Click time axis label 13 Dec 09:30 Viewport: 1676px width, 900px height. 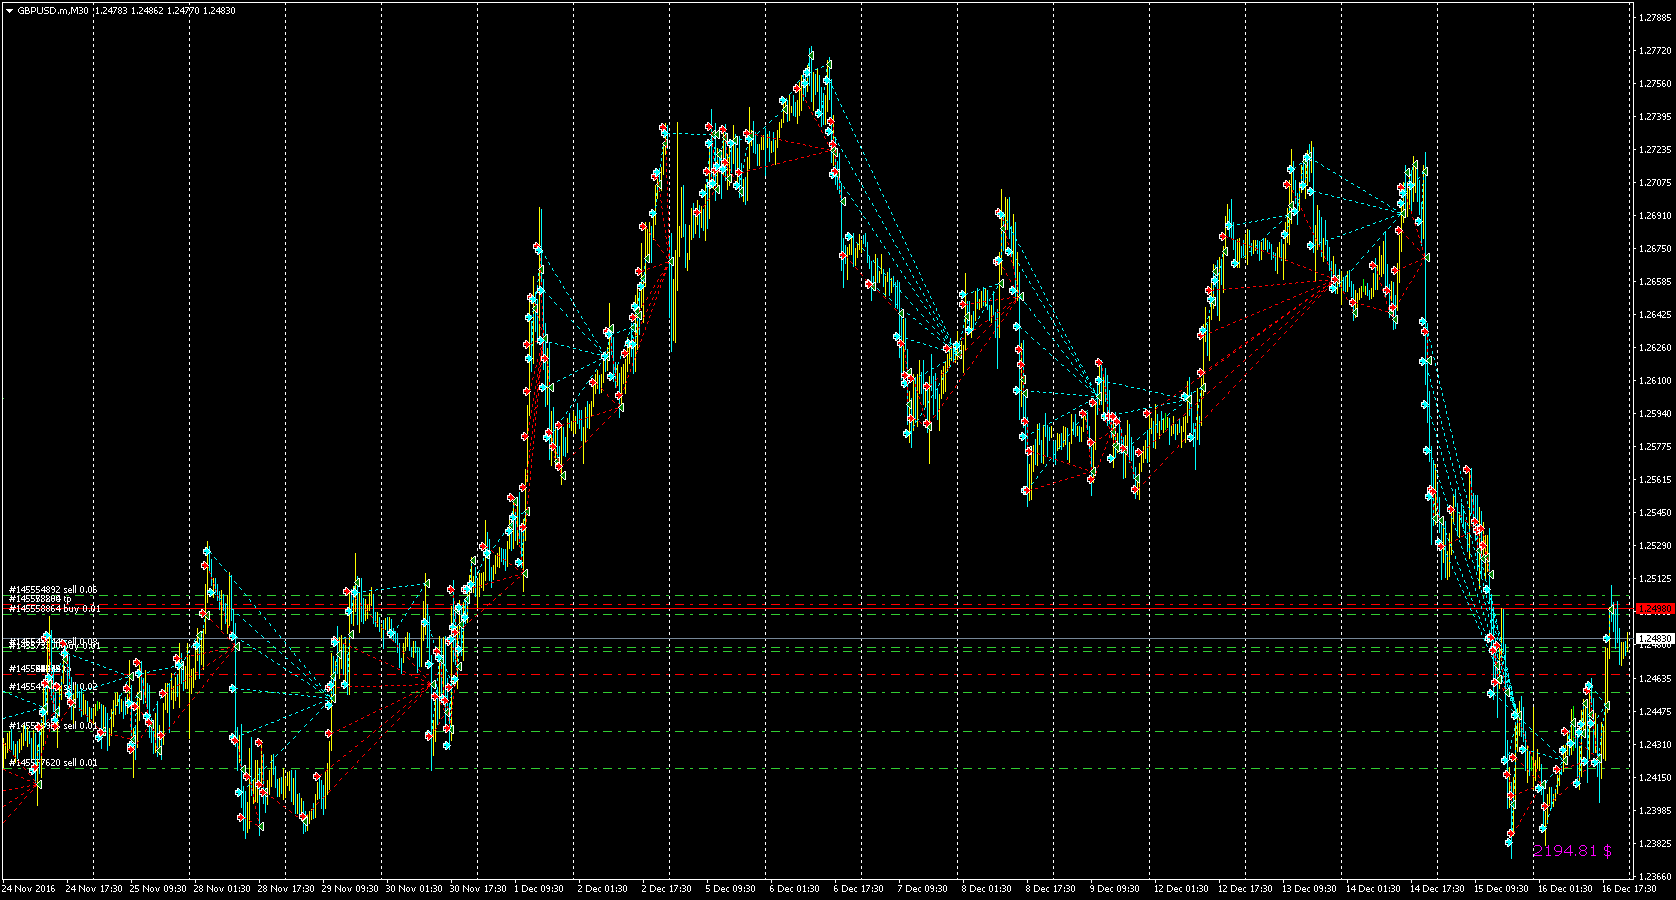click(x=1311, y=889)
